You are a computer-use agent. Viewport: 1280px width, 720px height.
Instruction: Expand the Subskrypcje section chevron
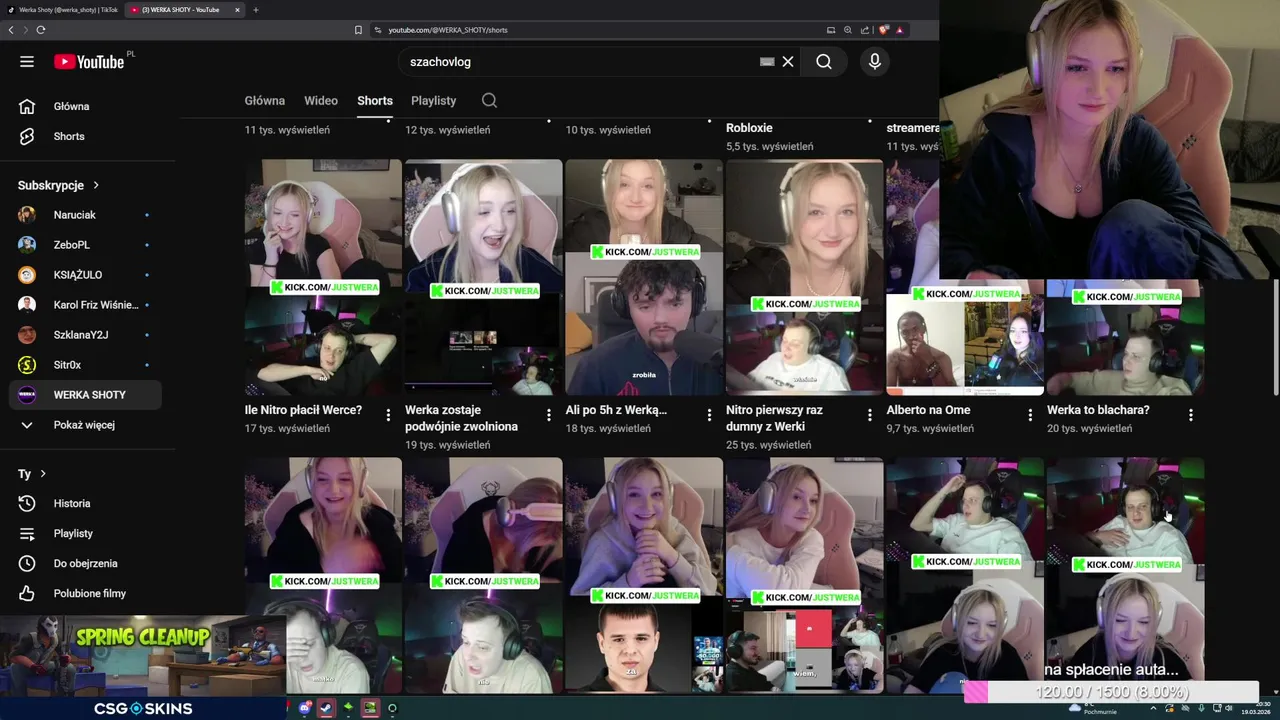pyautogui.click(x=96, y=185)
